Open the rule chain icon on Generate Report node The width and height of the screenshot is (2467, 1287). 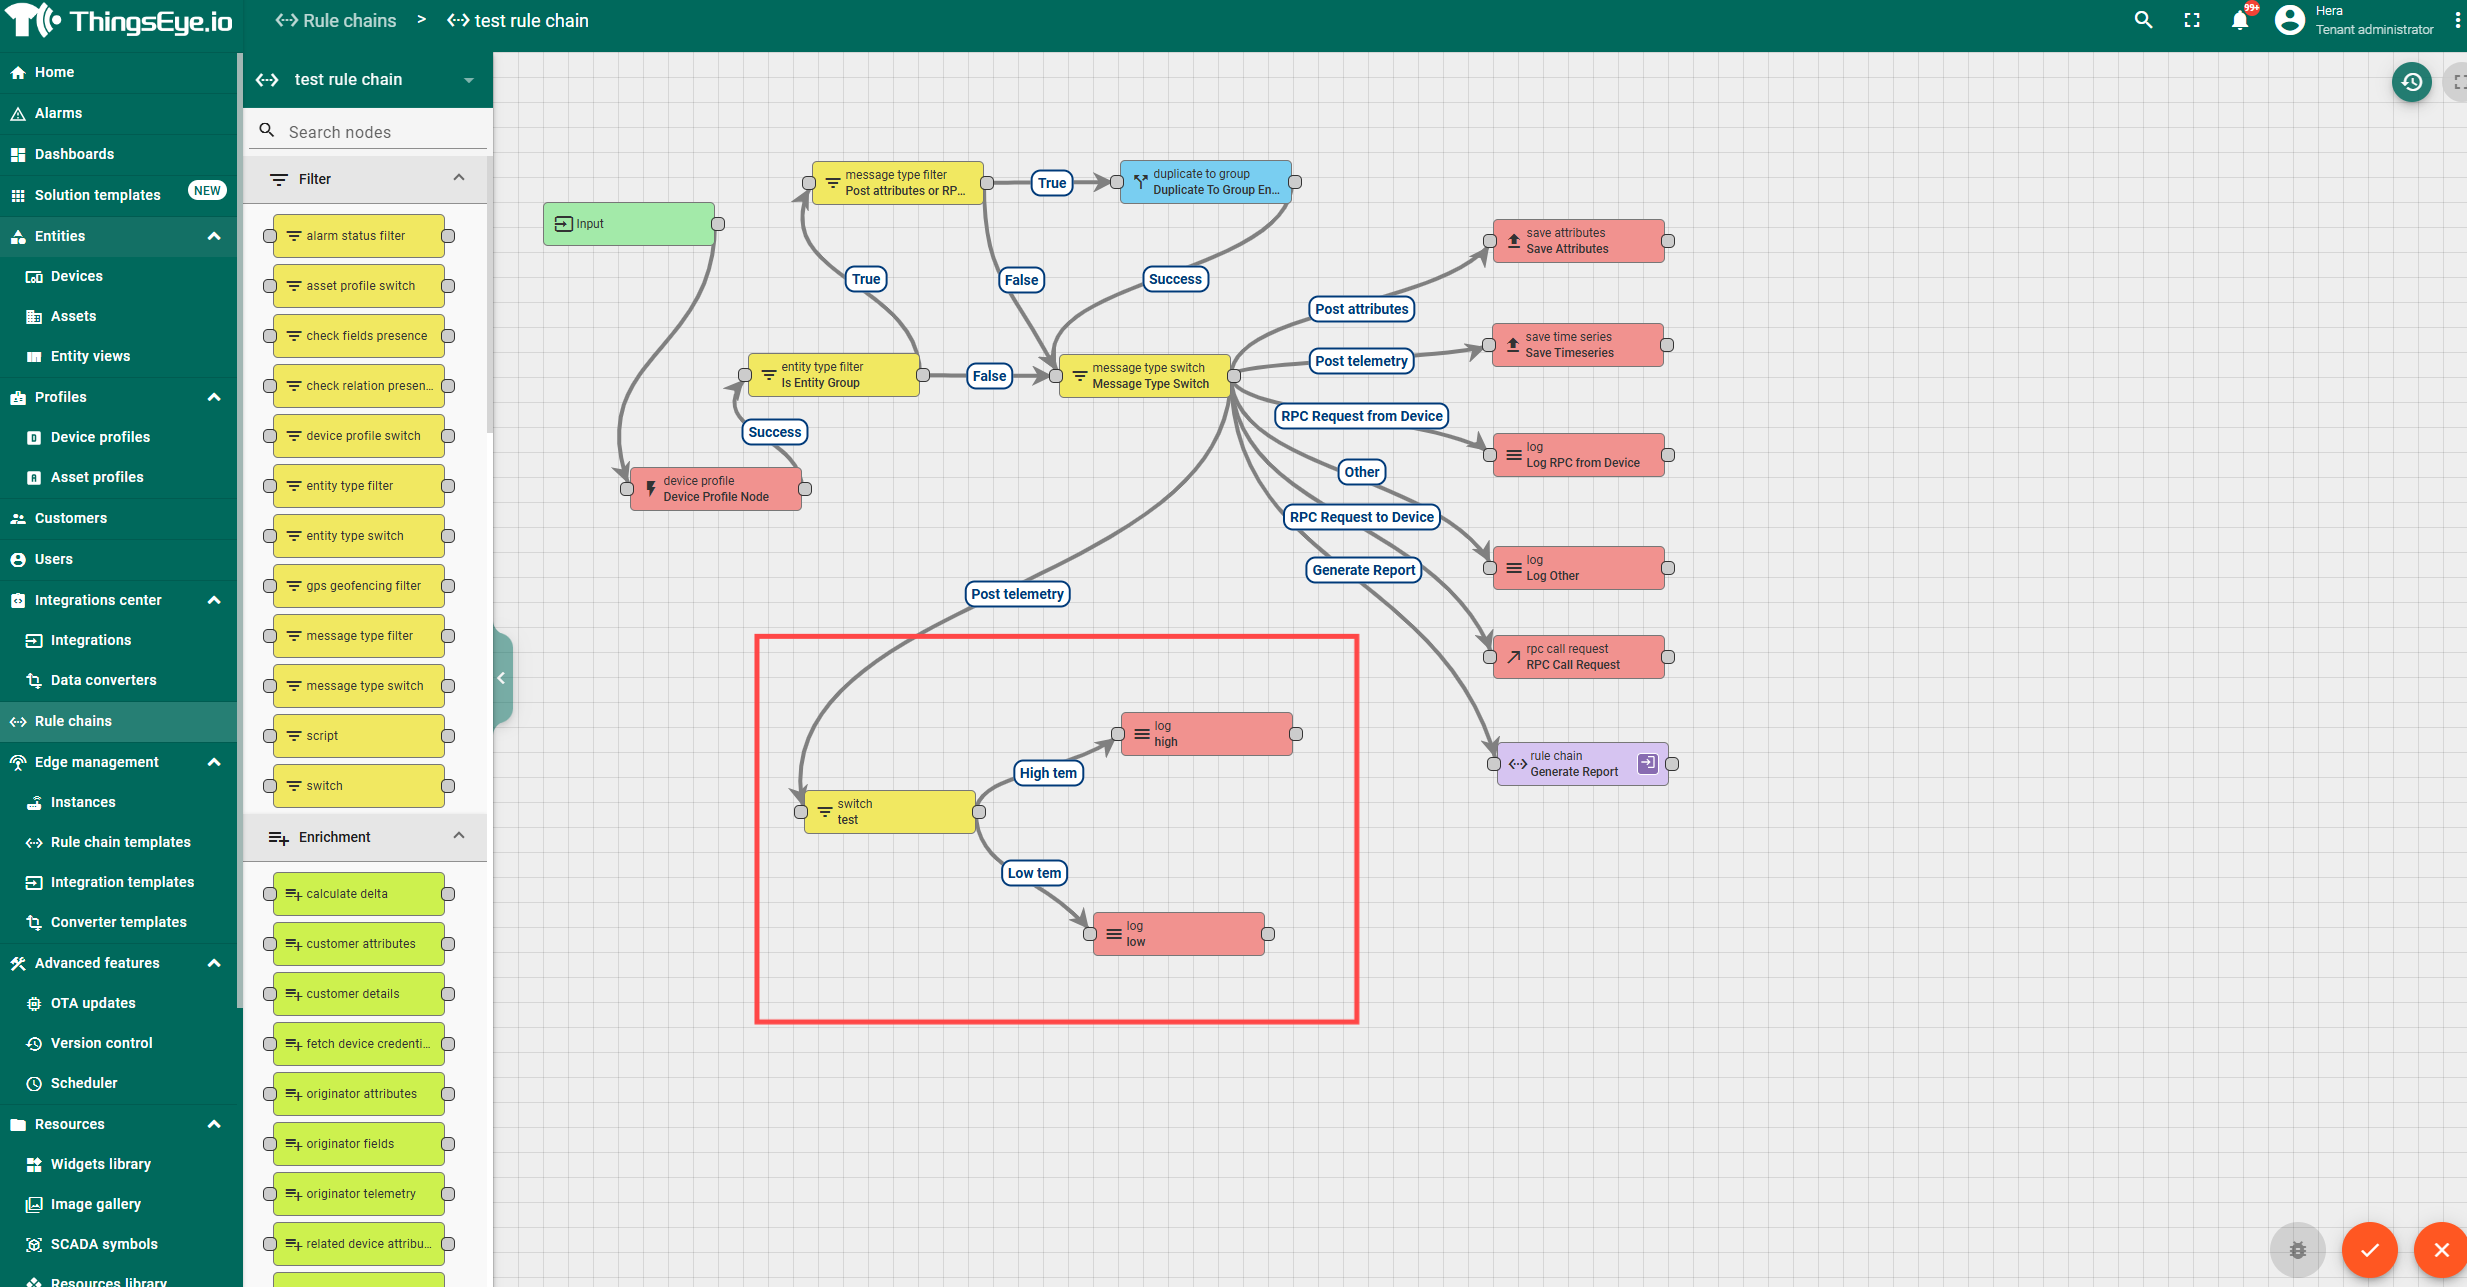(1647, 764)
